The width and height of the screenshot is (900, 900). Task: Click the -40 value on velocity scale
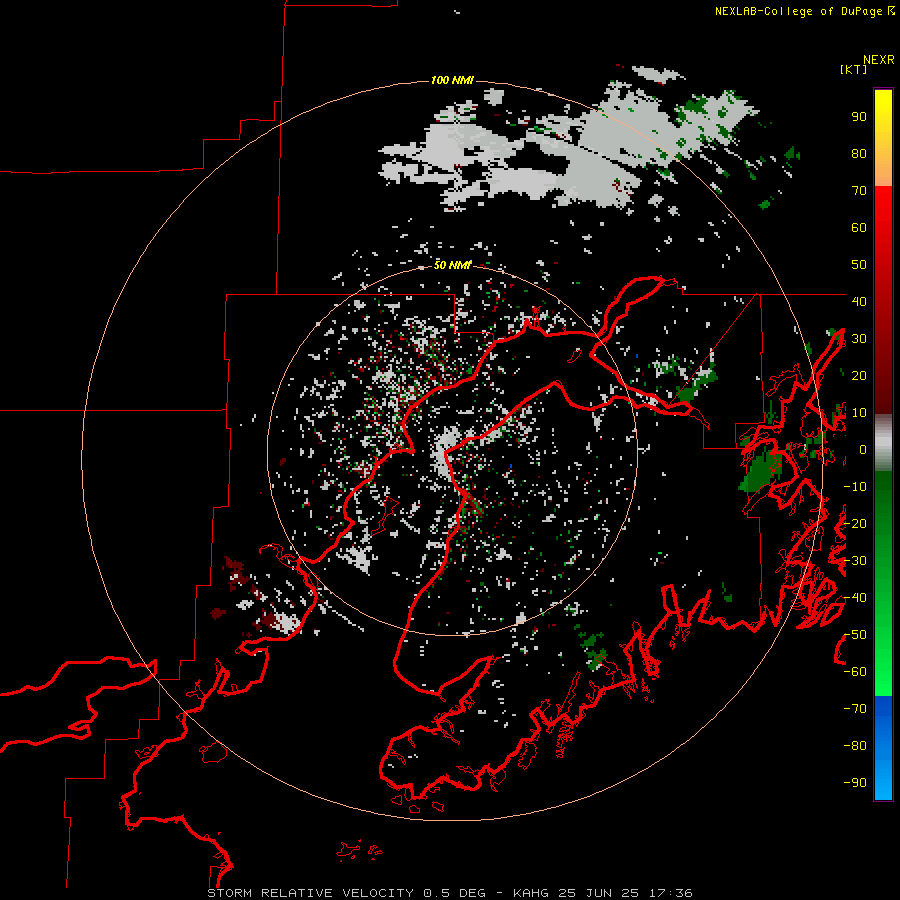tap(855, 598)
